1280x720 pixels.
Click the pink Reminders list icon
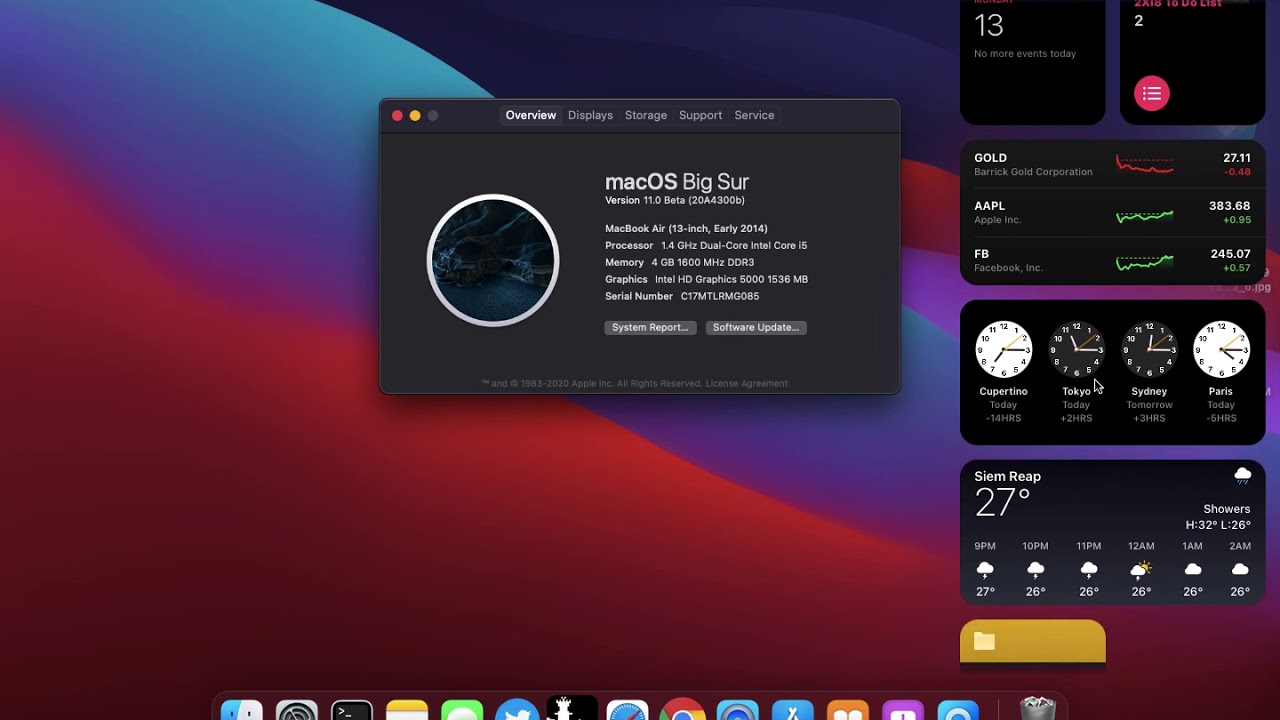1152,93
